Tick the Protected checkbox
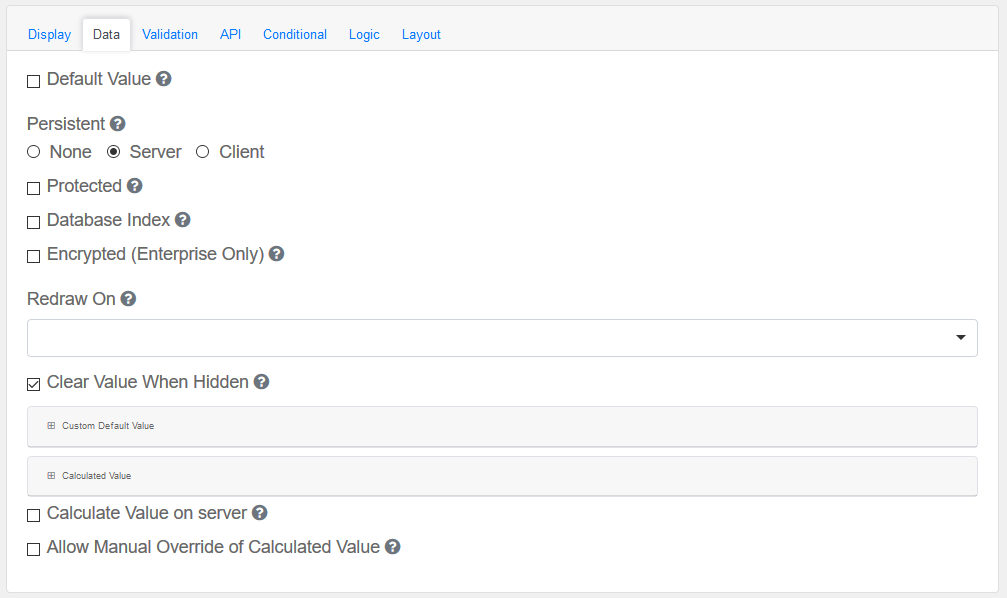 (34, 188)
